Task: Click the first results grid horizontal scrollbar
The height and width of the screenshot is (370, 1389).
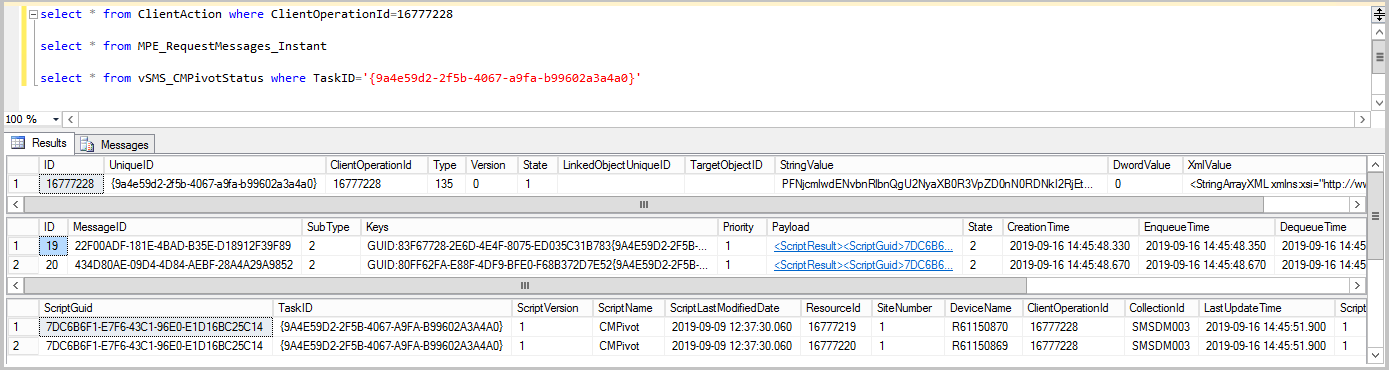Action: click(x=686, y=203)
